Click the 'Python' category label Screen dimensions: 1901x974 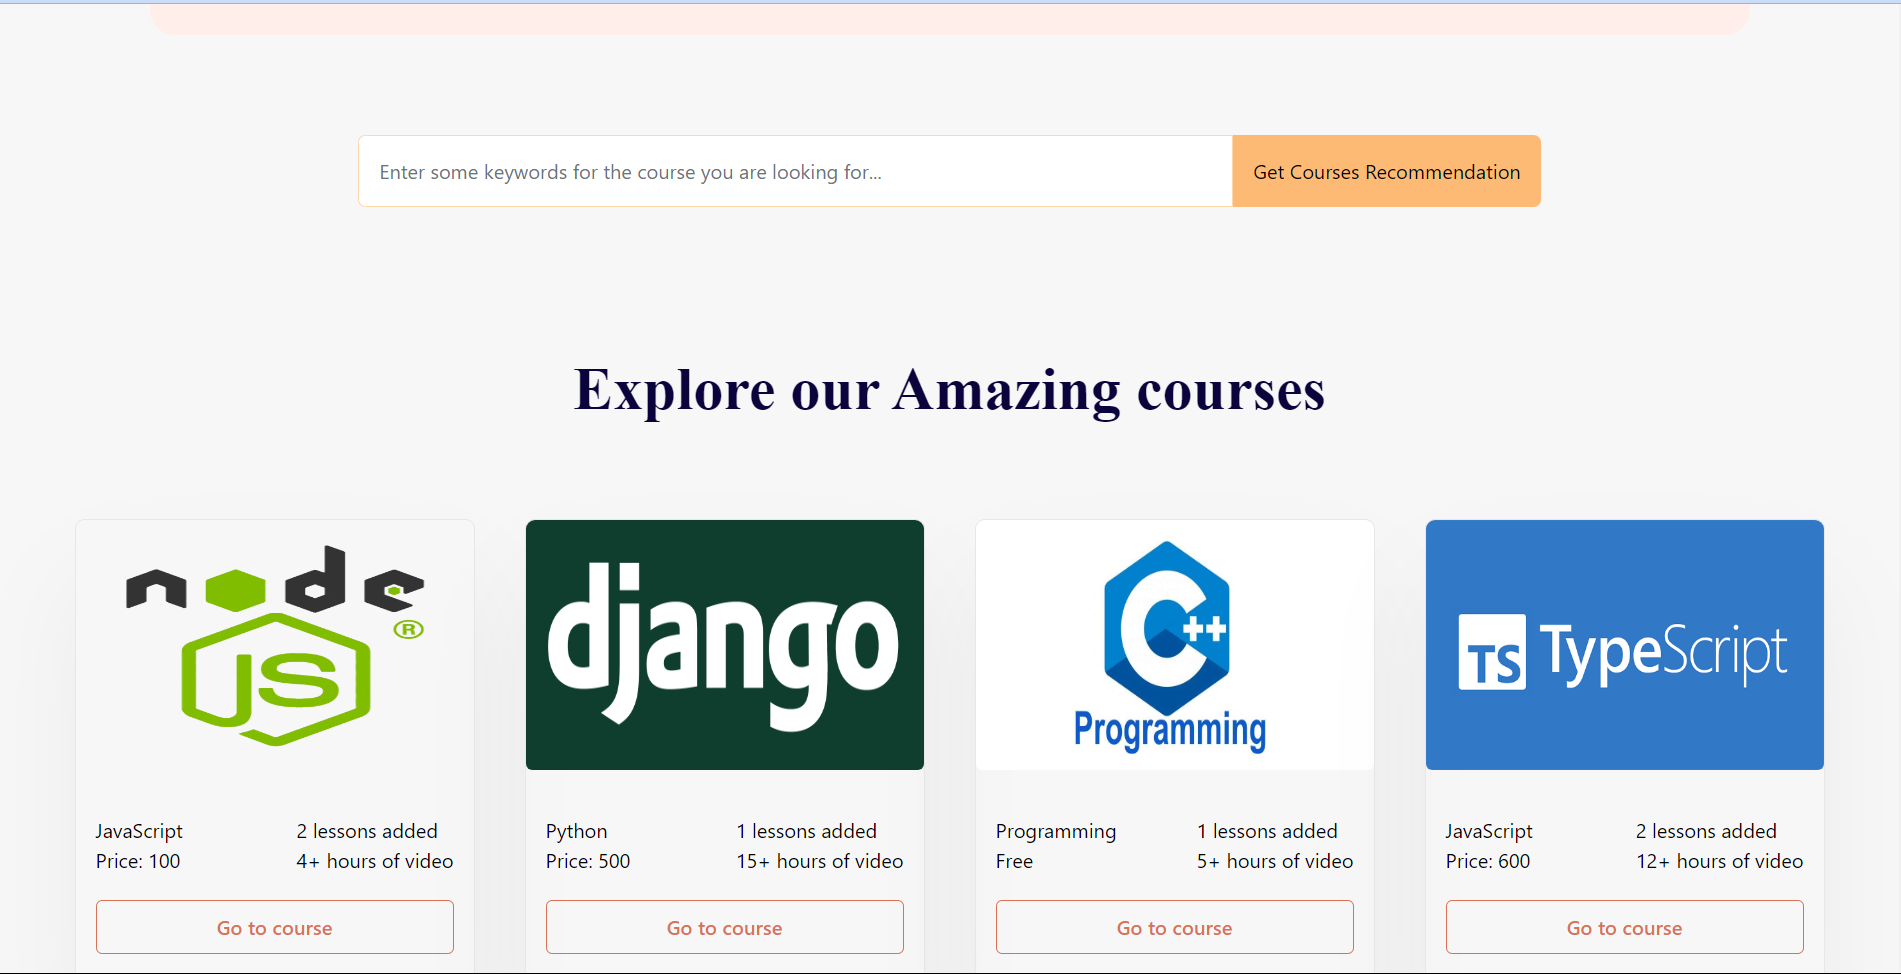point(576,831)
